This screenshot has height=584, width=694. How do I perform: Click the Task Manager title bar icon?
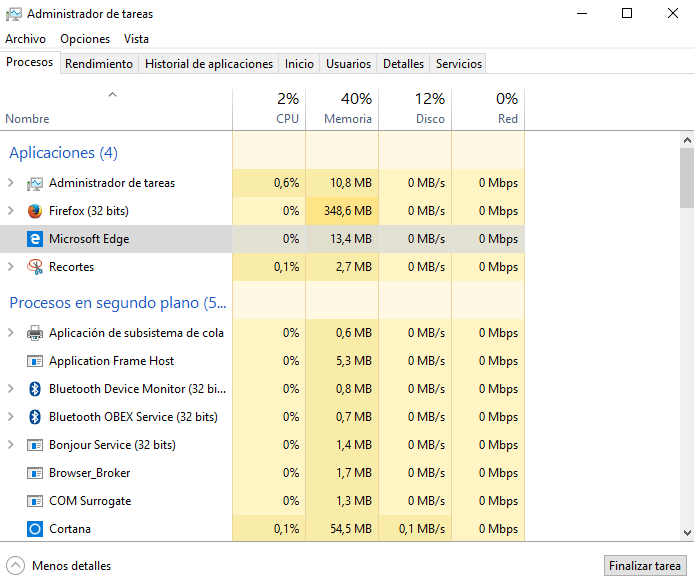tap(13, 14)
